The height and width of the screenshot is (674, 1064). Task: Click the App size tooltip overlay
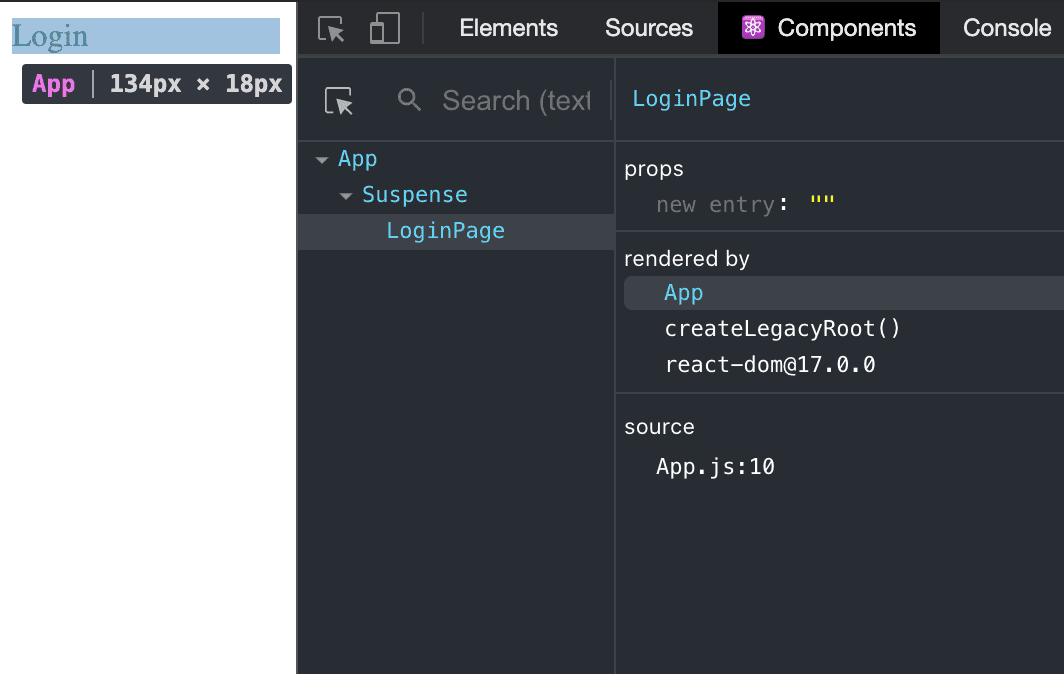157,84
